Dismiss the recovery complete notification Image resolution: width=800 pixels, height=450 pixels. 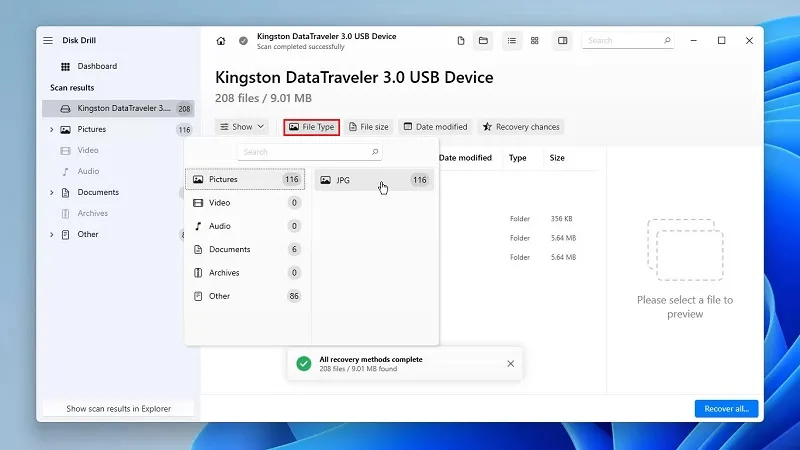pyautogui.click(x=511, y=364)
